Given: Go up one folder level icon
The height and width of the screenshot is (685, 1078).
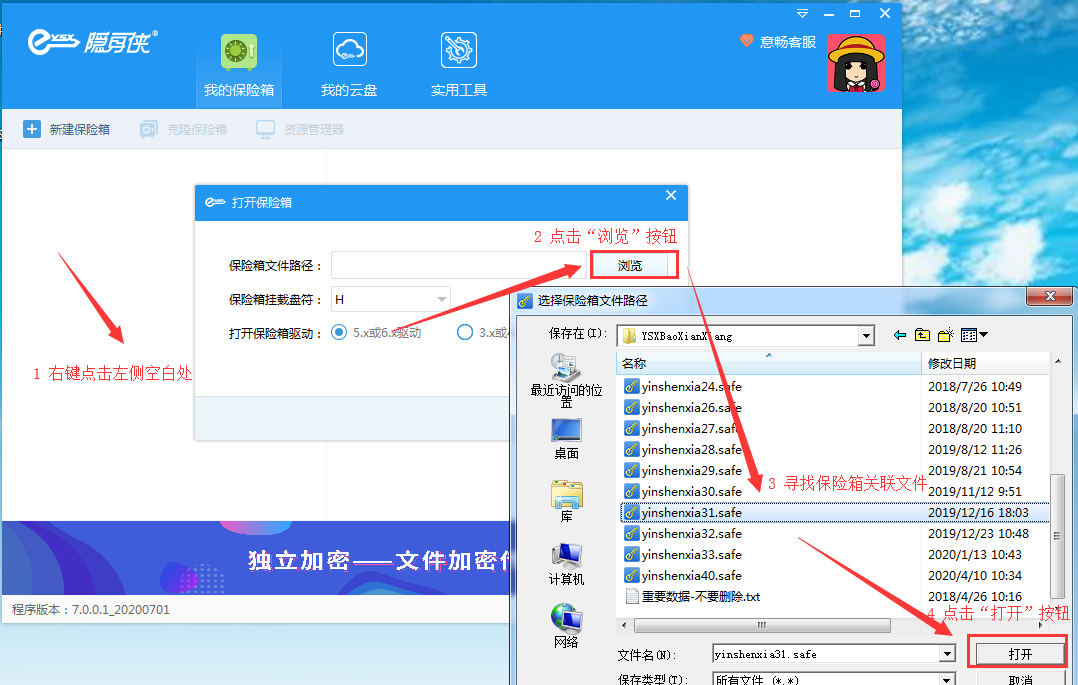Looking at the screenshot, I should point(922,335).
